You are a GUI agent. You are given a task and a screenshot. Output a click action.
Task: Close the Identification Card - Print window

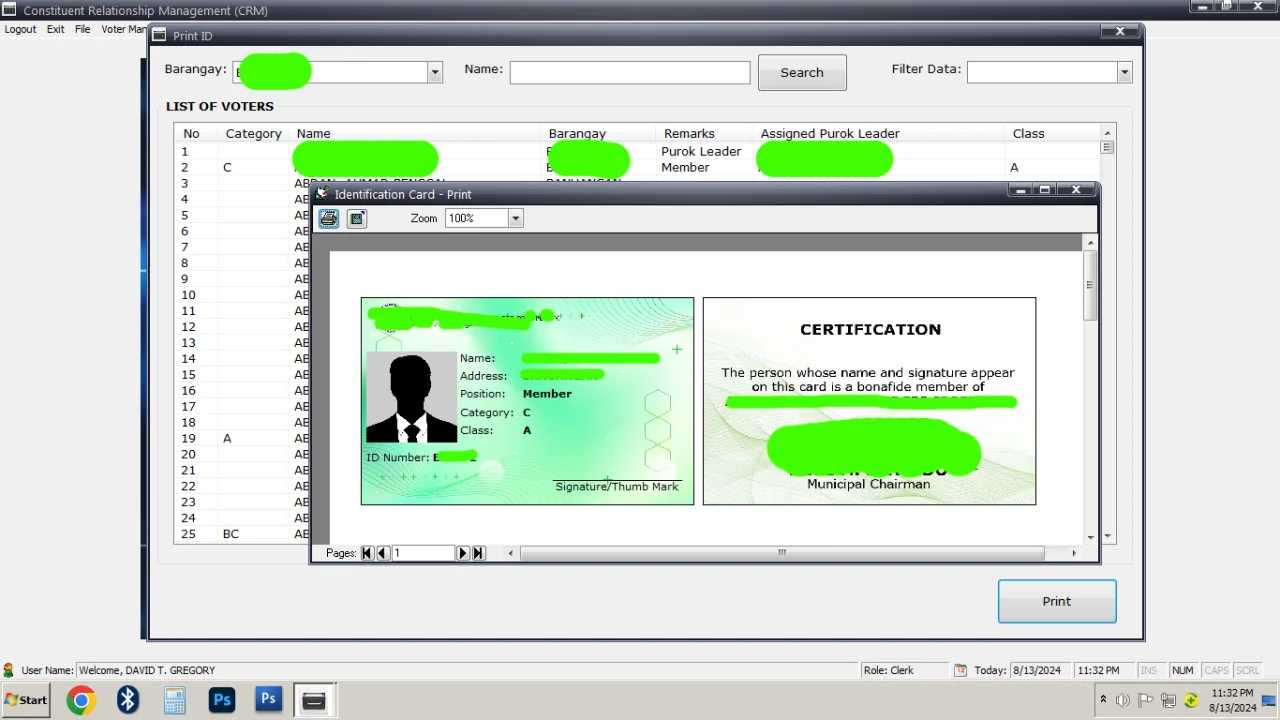(x=1076, y=190)
